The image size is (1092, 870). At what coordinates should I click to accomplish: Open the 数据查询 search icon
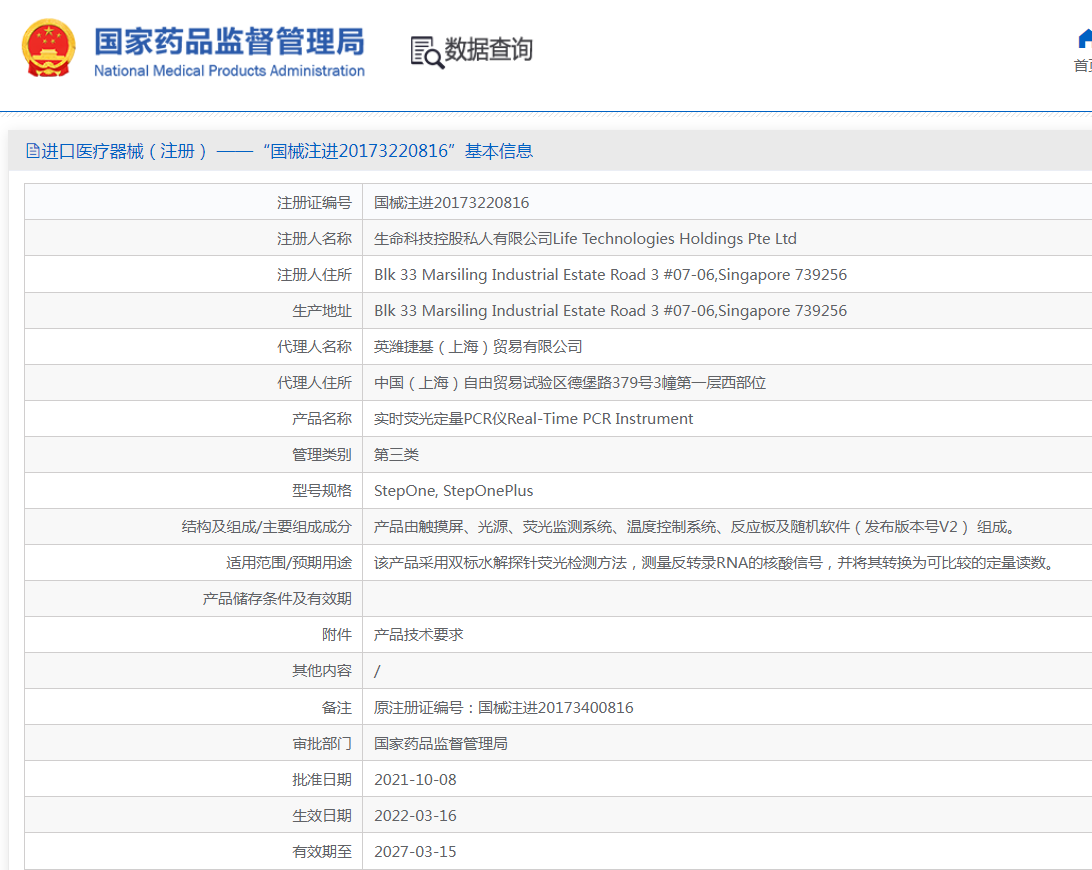[x=426, y=52]
